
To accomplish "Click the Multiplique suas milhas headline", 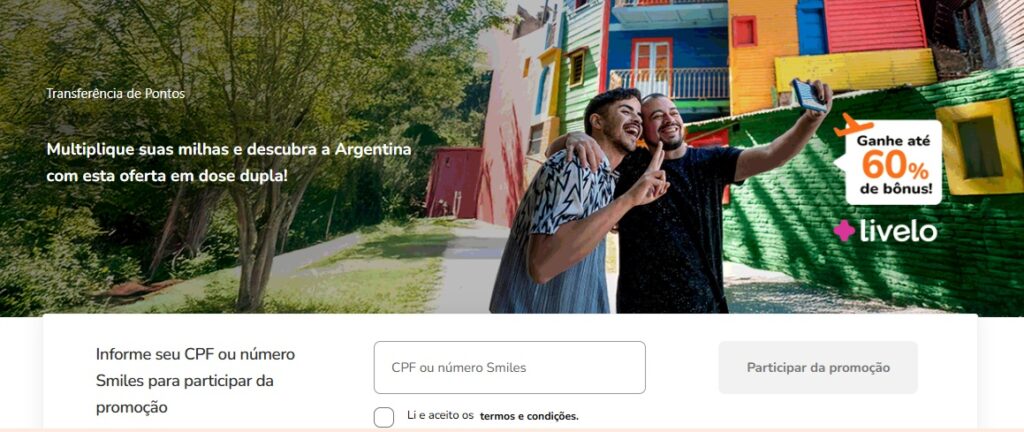I will (x=229, y=162).
